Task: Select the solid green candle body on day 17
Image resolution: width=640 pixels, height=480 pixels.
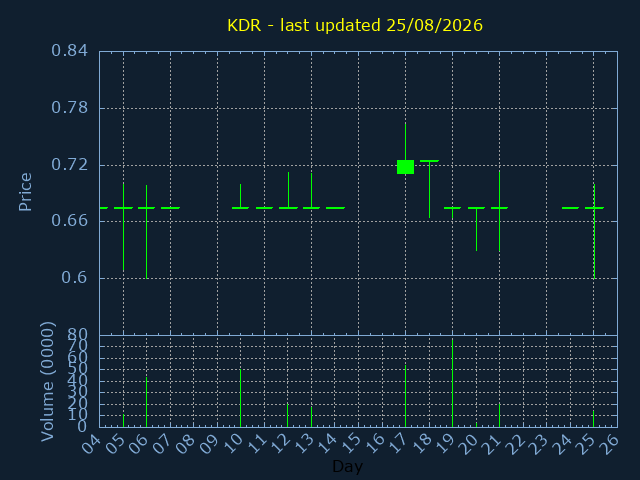Action: (405, 167)
